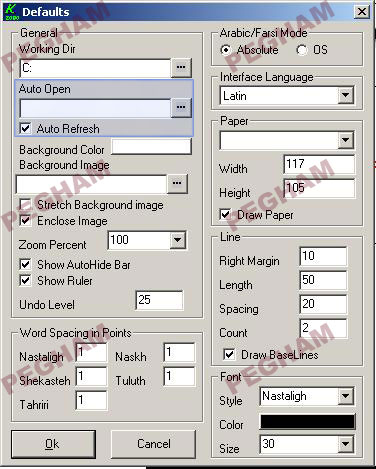Toggle the Auto Refresh checkbox
Screen dimensions: 376x469
25,128
